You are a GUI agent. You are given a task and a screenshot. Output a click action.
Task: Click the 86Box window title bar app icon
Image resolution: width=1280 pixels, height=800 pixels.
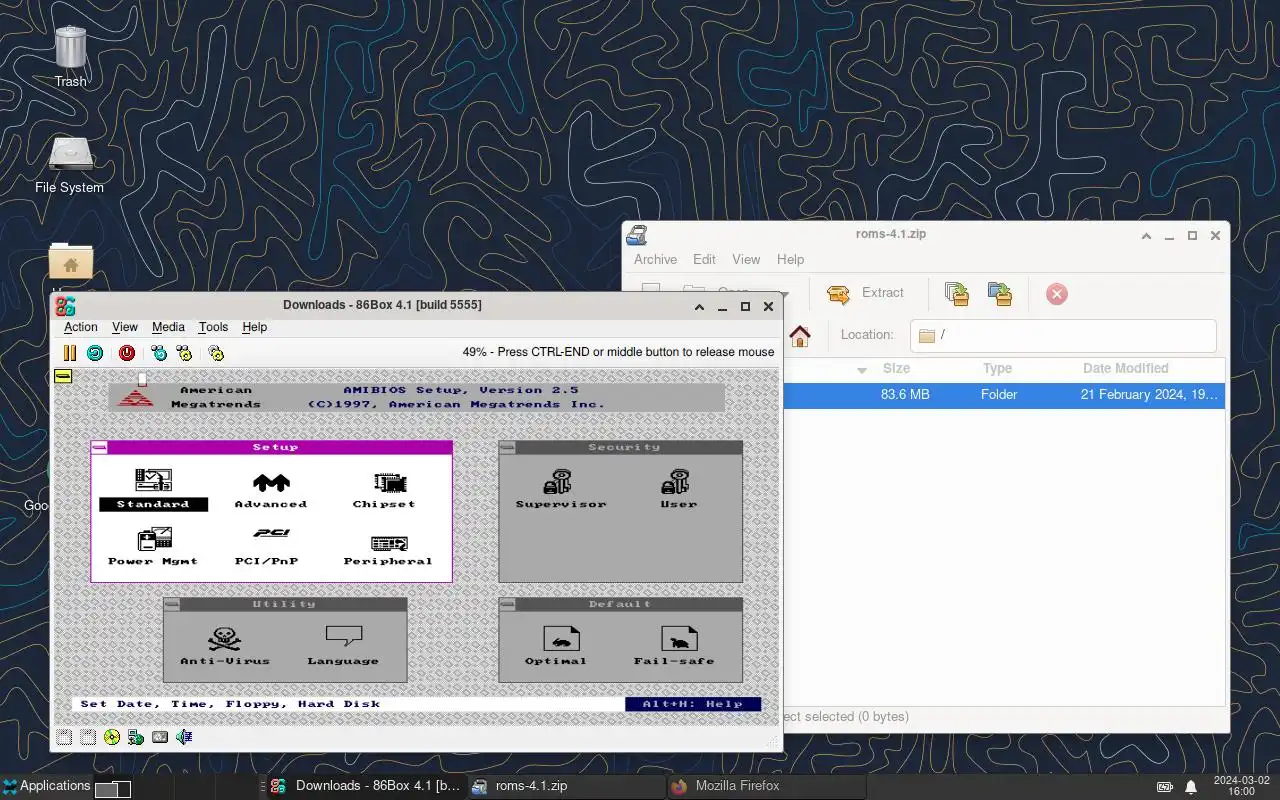point(65,305)
